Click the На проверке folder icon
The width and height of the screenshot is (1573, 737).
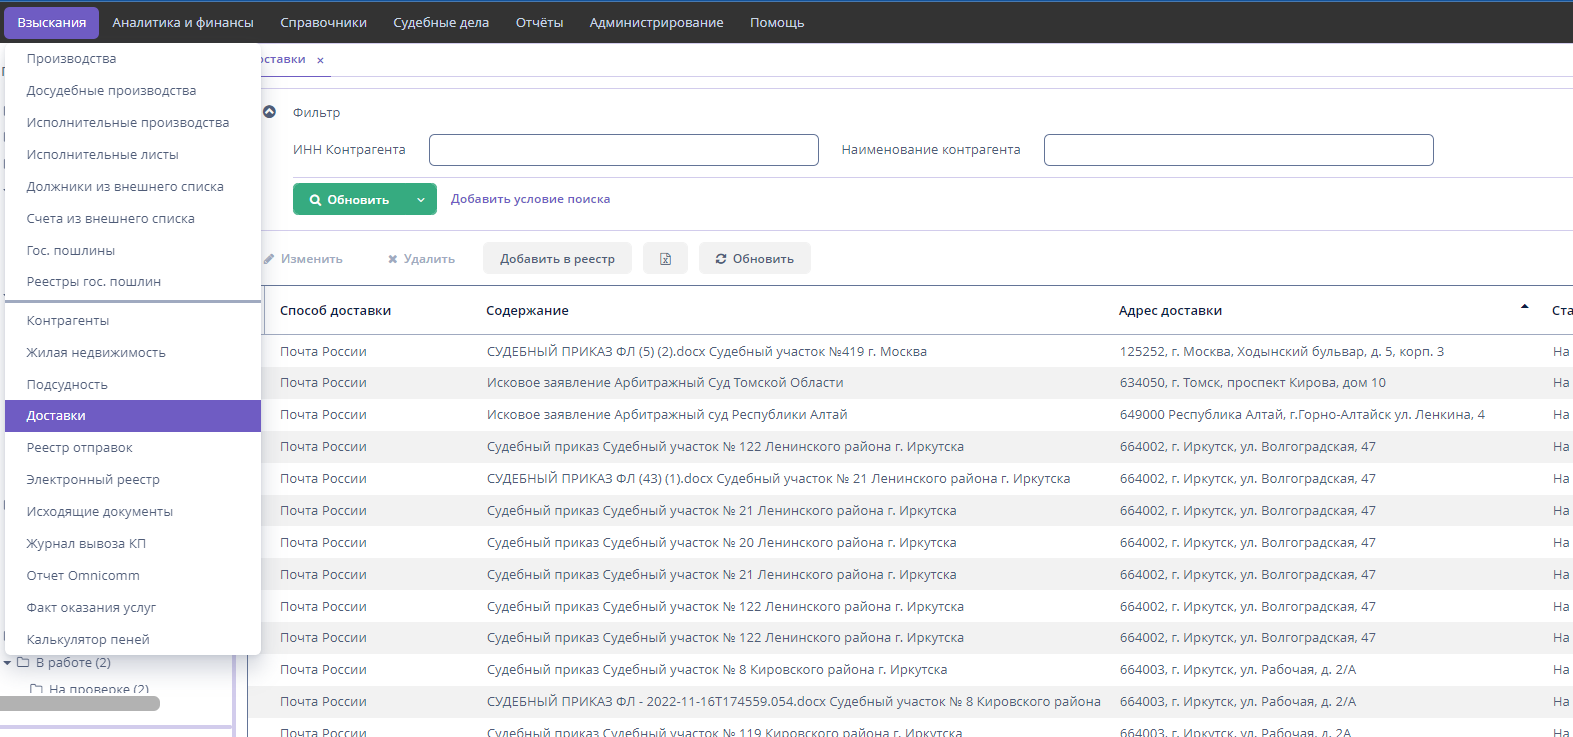tap(37, 689)
